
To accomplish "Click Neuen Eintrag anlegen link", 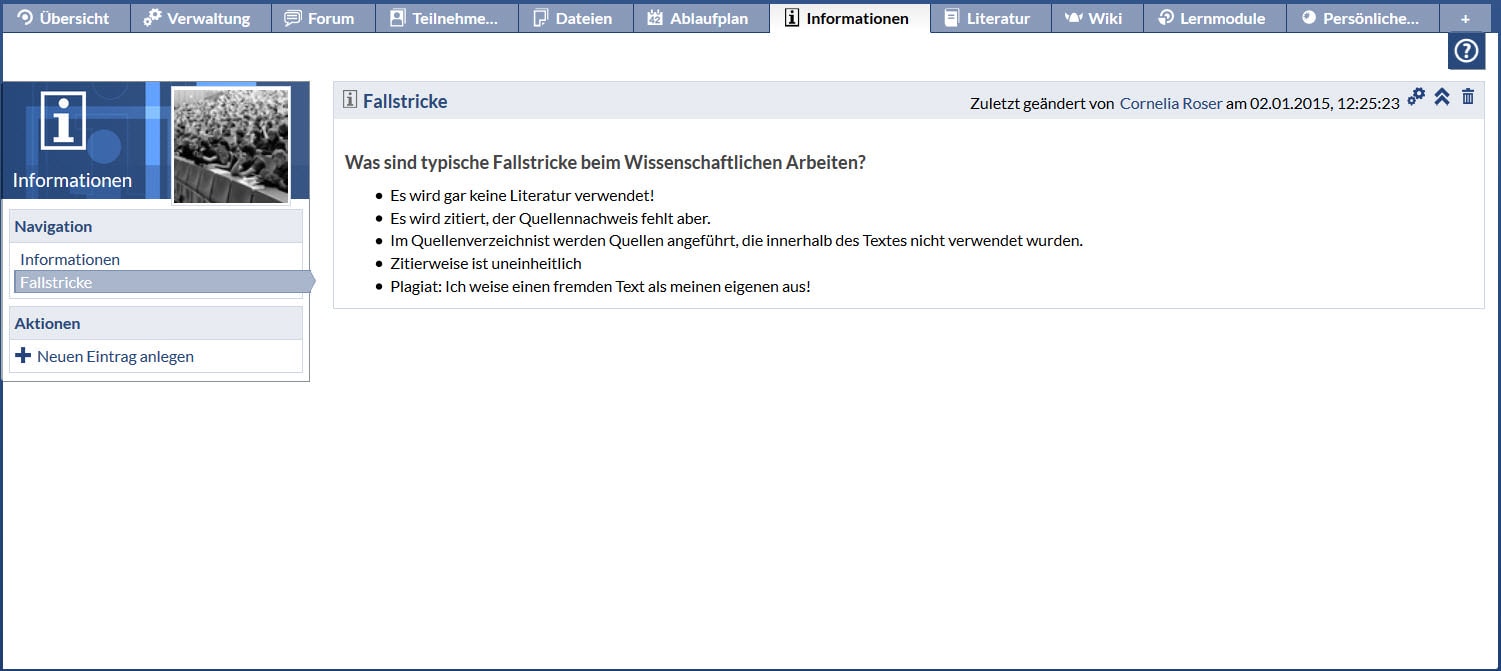I will (x=115, y=356).
